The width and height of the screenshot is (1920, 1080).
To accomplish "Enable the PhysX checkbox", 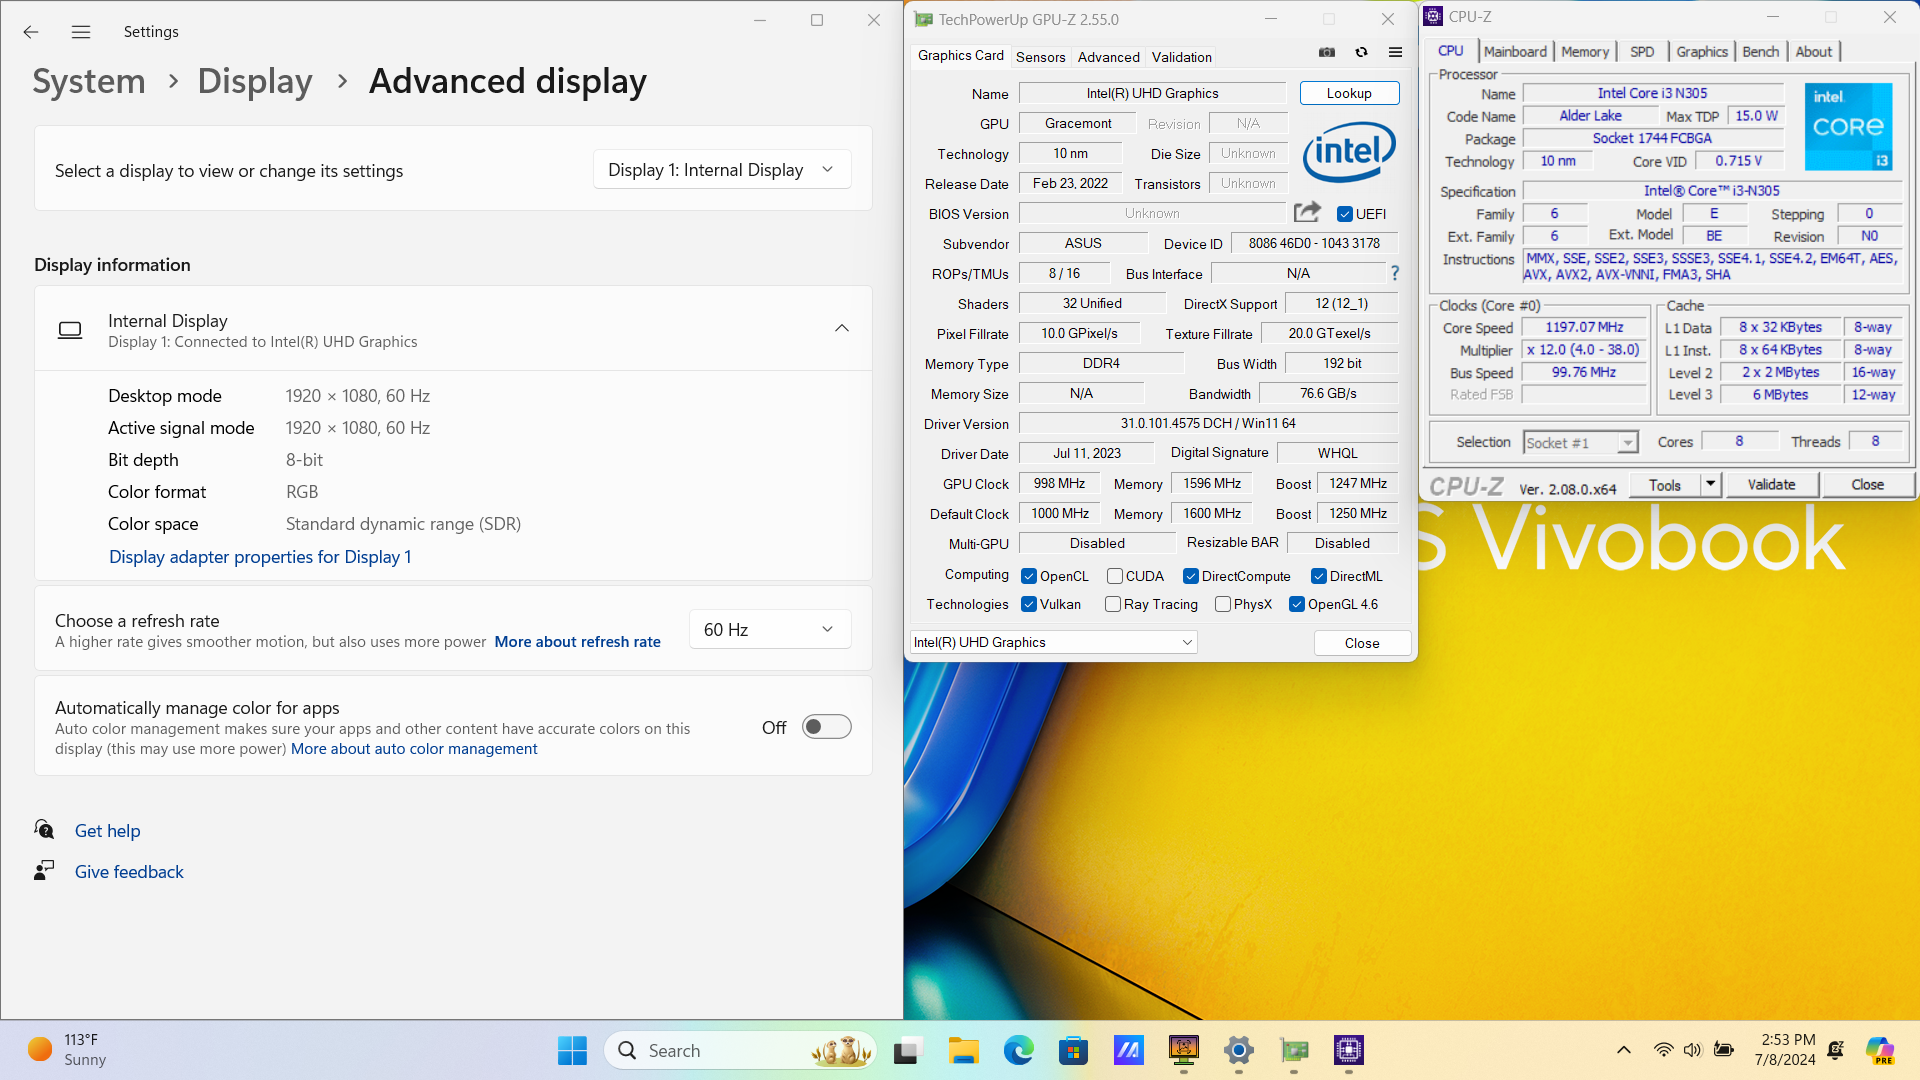I will [x=1223, y=604].
